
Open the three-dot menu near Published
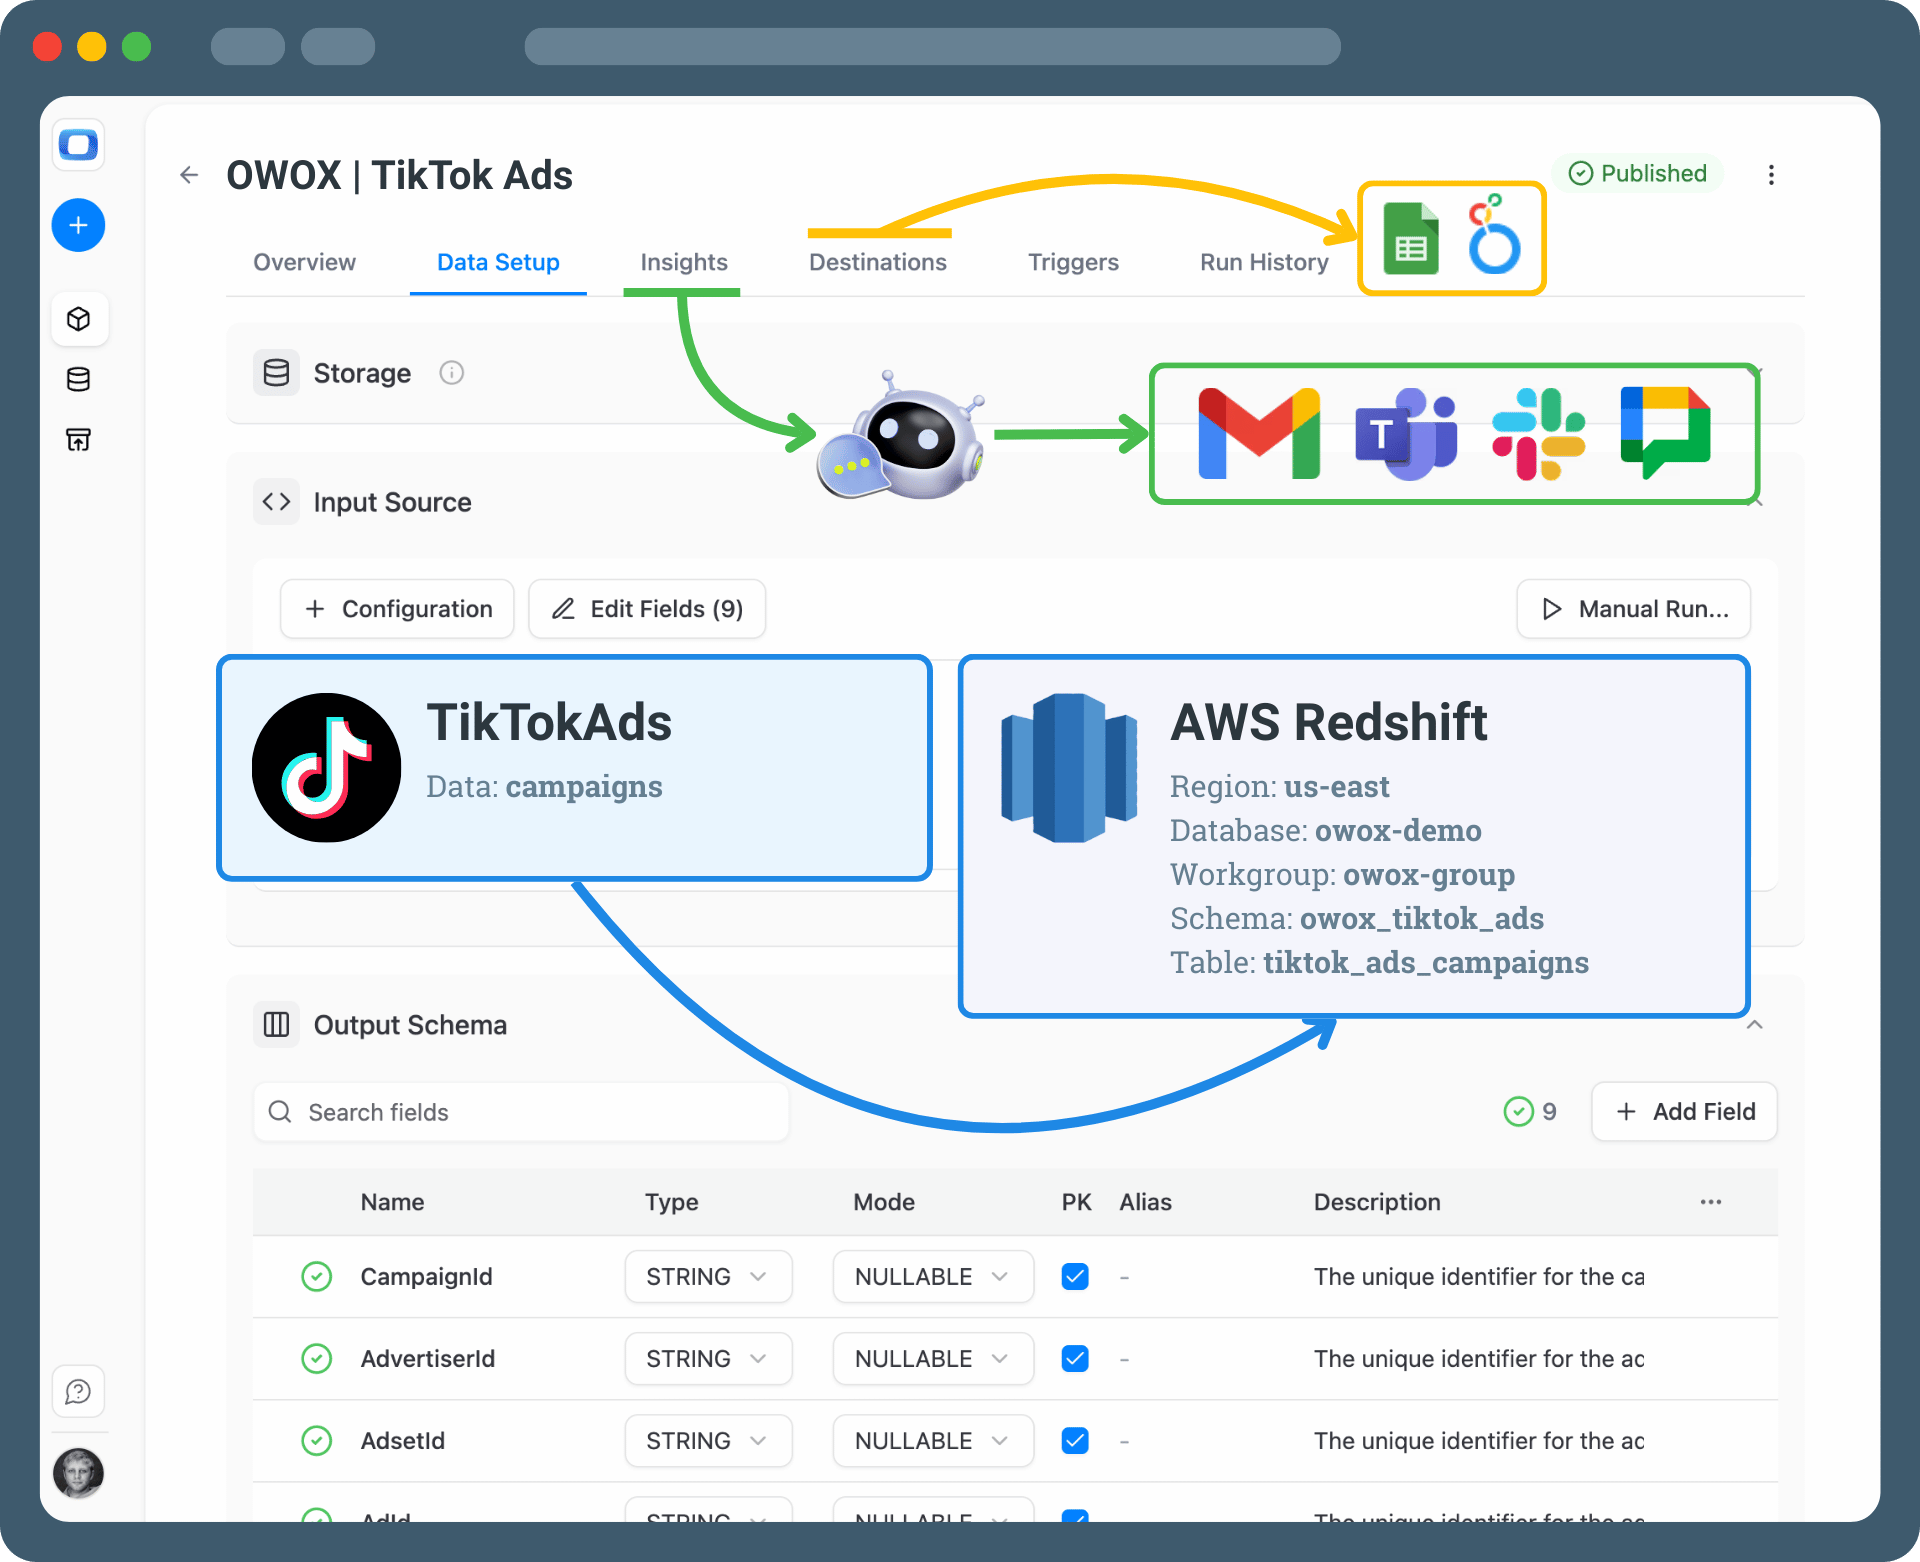[1771, 175]
